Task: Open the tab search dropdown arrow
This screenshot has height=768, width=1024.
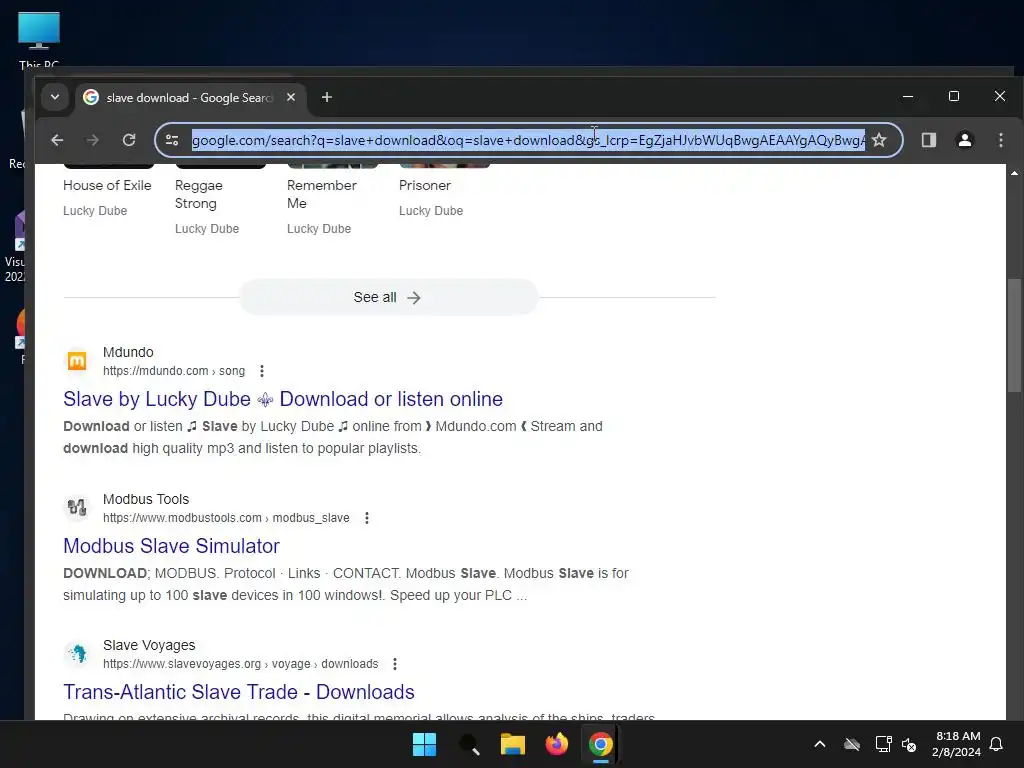Action: coord(55,97)
